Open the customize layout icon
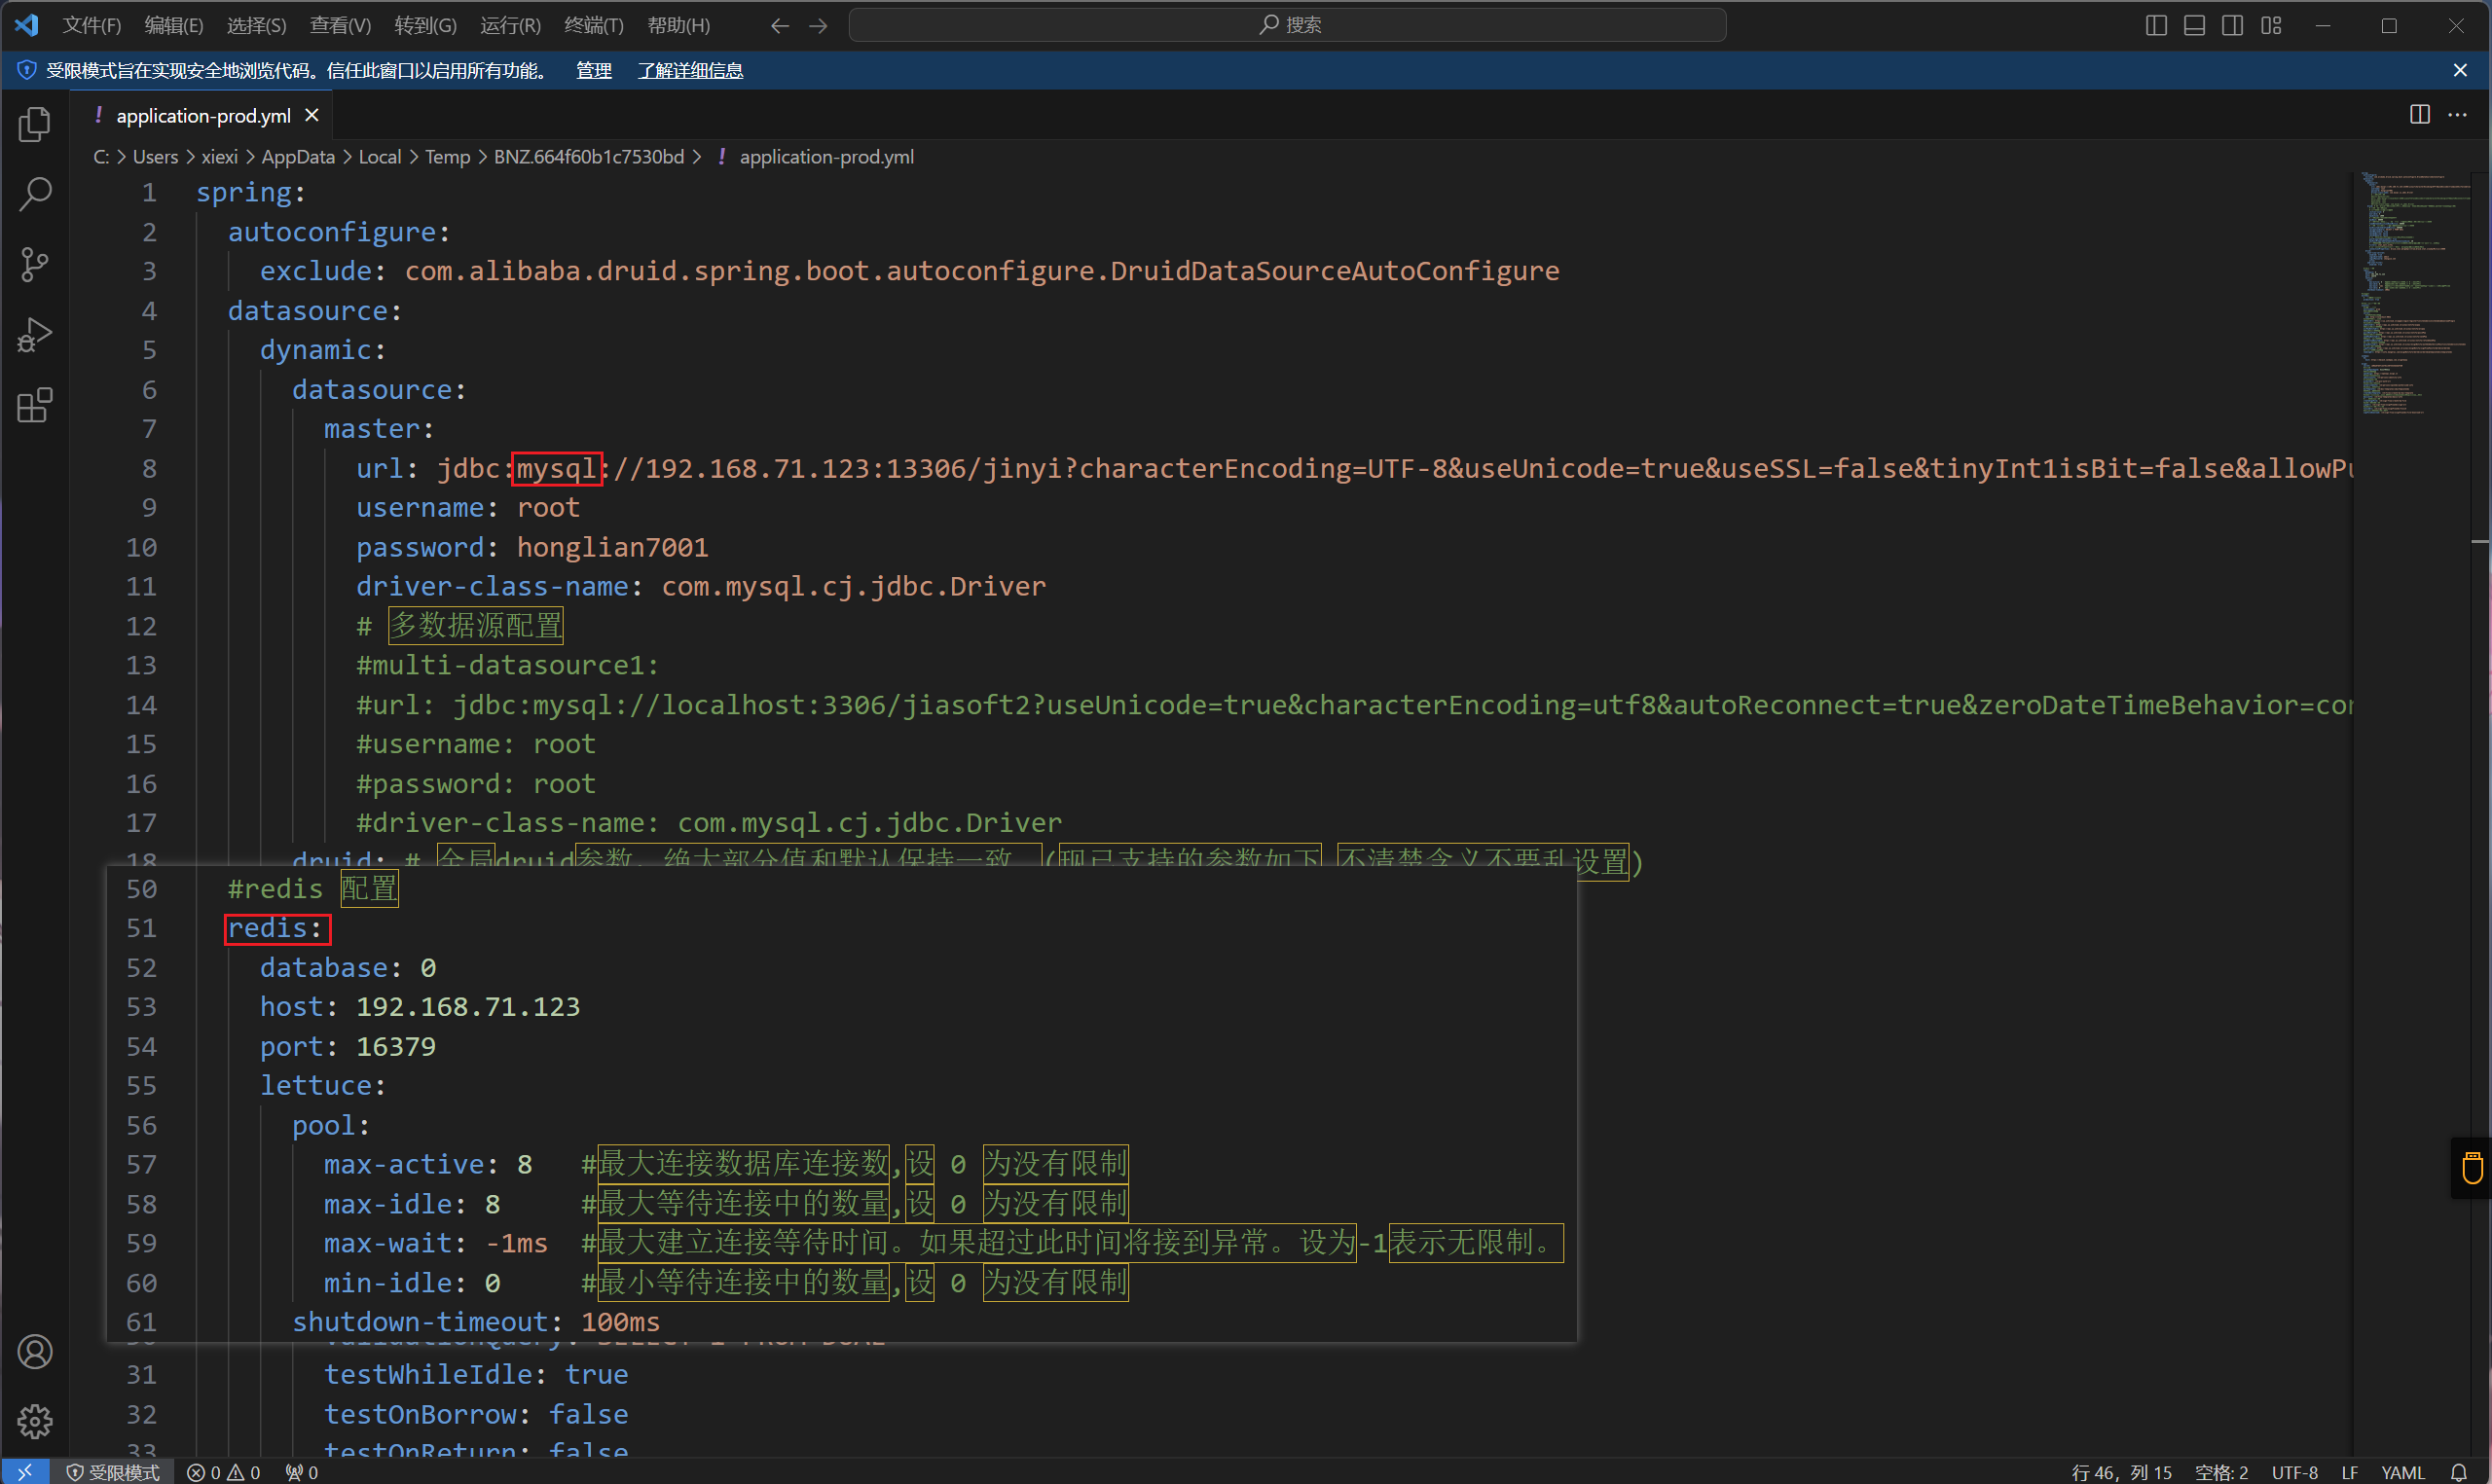The height and width of the screenshot is (1484, 2492). coord(2271,25)
